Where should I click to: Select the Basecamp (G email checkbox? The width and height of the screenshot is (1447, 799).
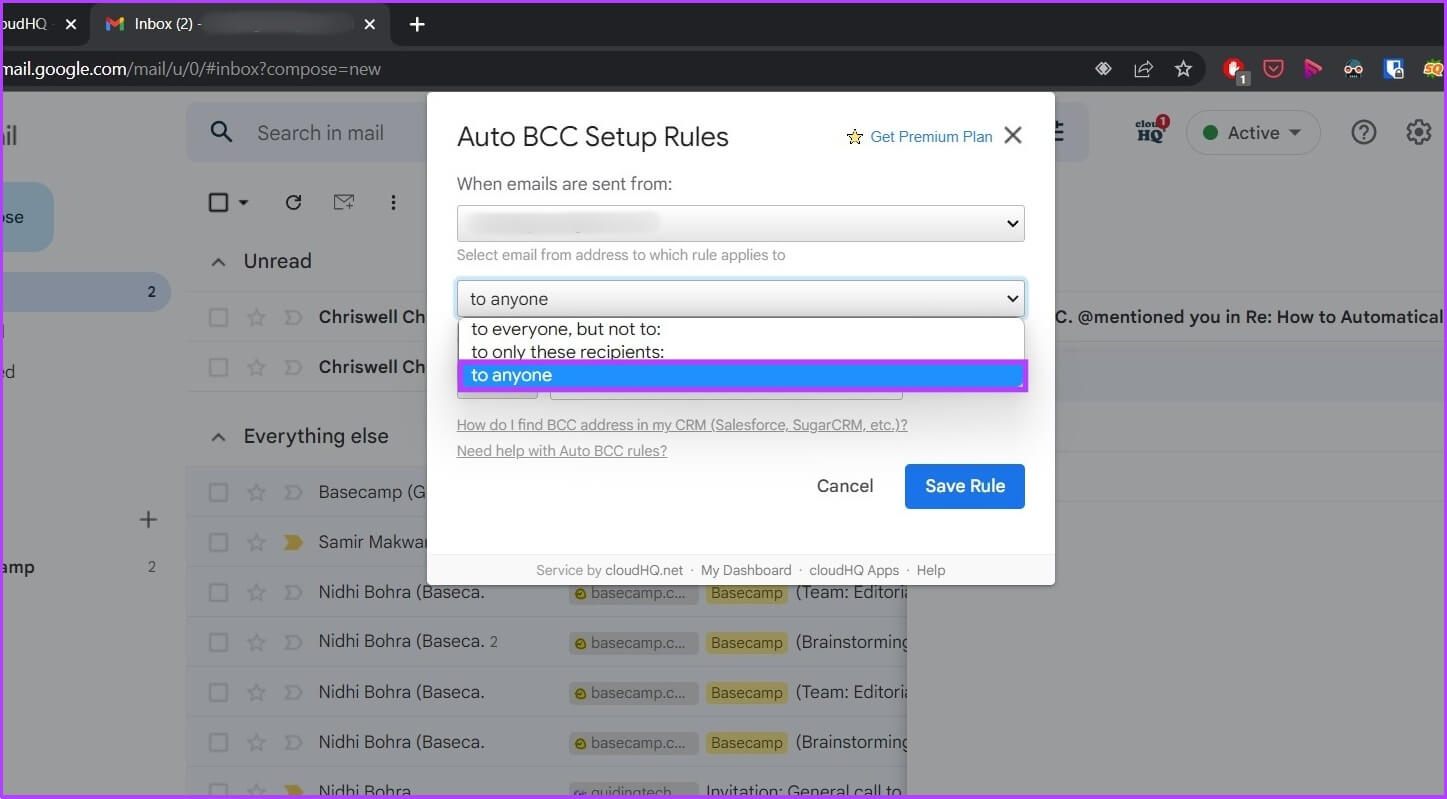218,492
